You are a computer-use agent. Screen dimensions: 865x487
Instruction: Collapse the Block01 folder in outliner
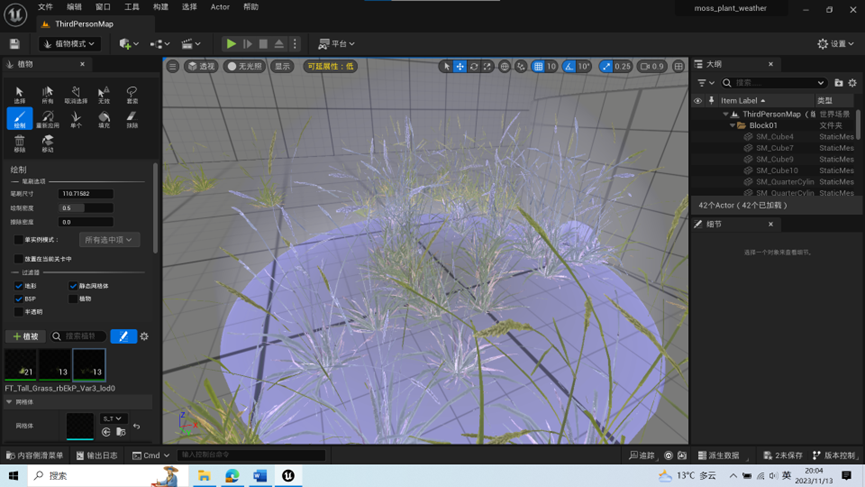(x=733, y=125)
